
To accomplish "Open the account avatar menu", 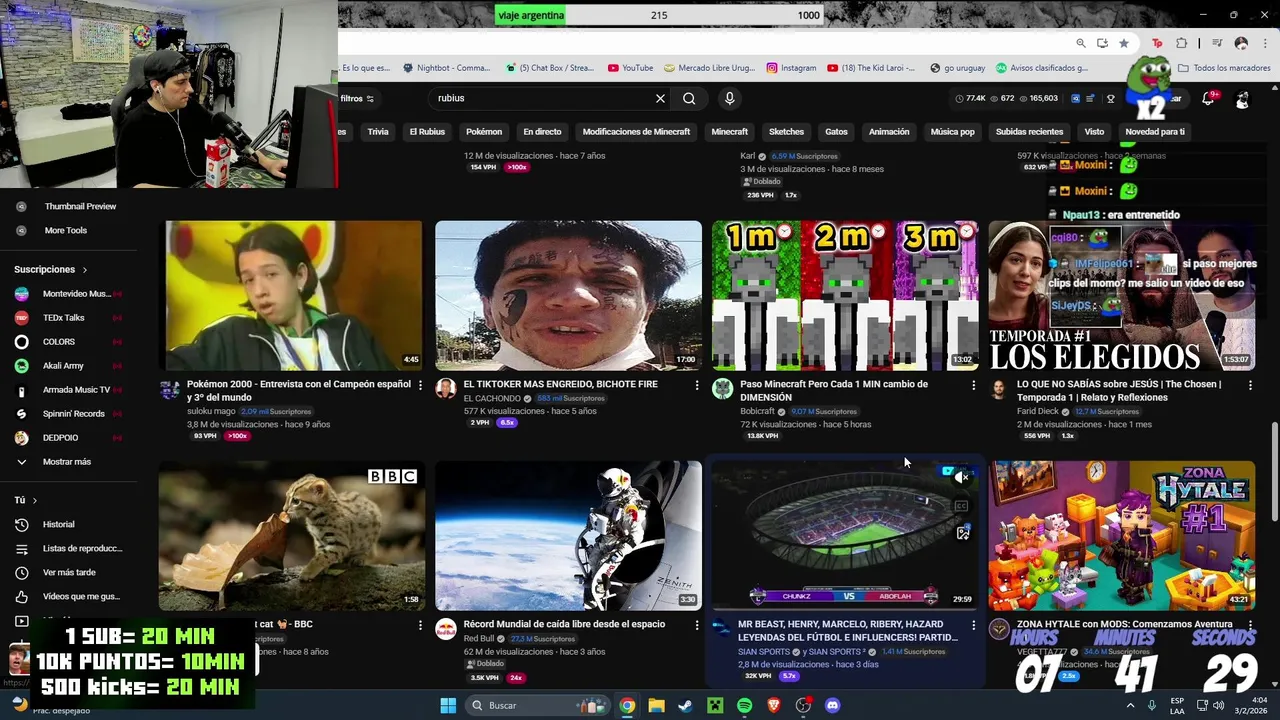I will [1242, 99].
